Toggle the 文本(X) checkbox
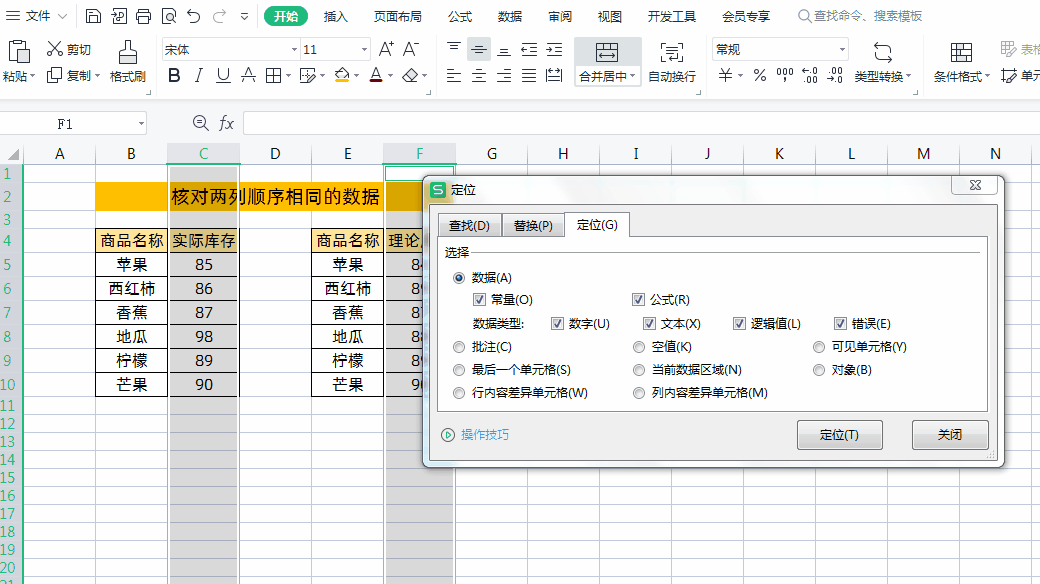This screenshot has width=1040, height=584. [649, 323]
